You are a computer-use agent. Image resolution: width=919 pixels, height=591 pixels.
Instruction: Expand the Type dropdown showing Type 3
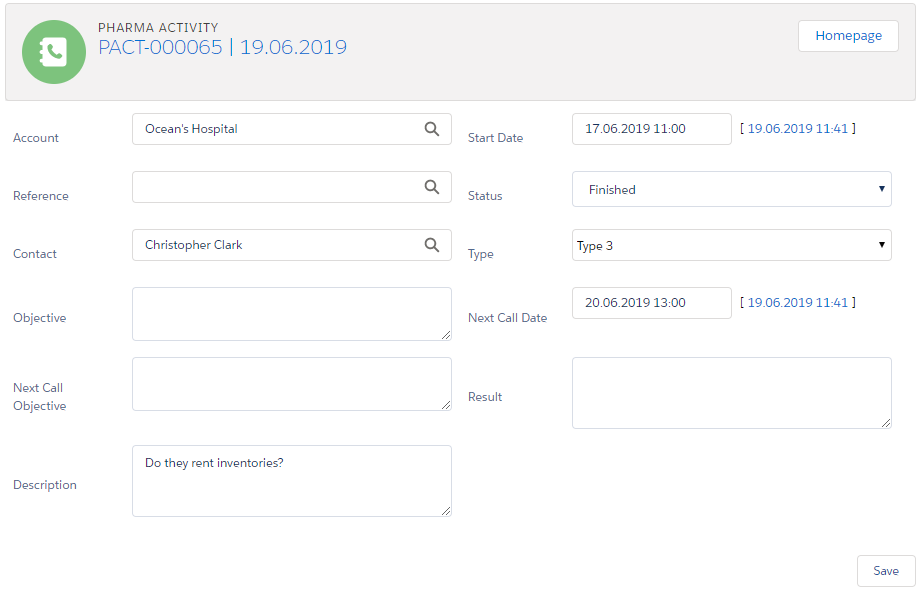point(731,246)
